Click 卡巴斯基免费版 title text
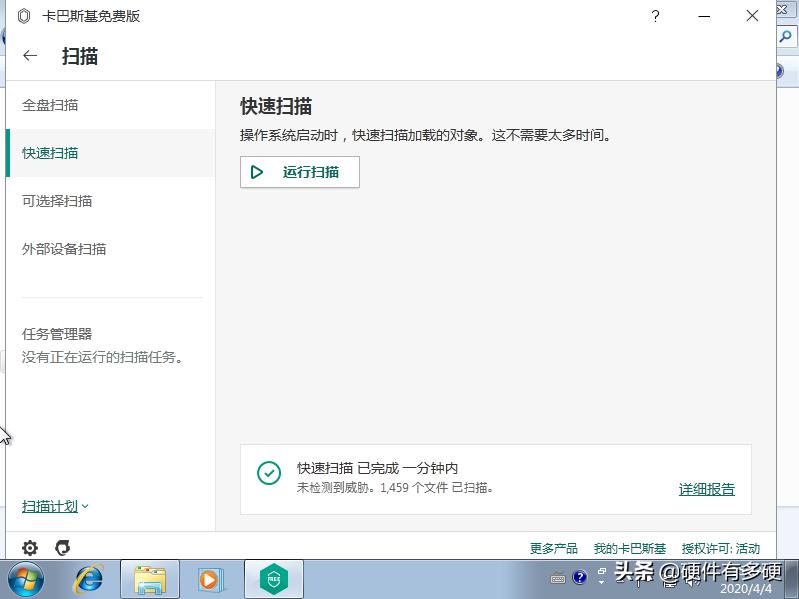 [x=91, y=16]
